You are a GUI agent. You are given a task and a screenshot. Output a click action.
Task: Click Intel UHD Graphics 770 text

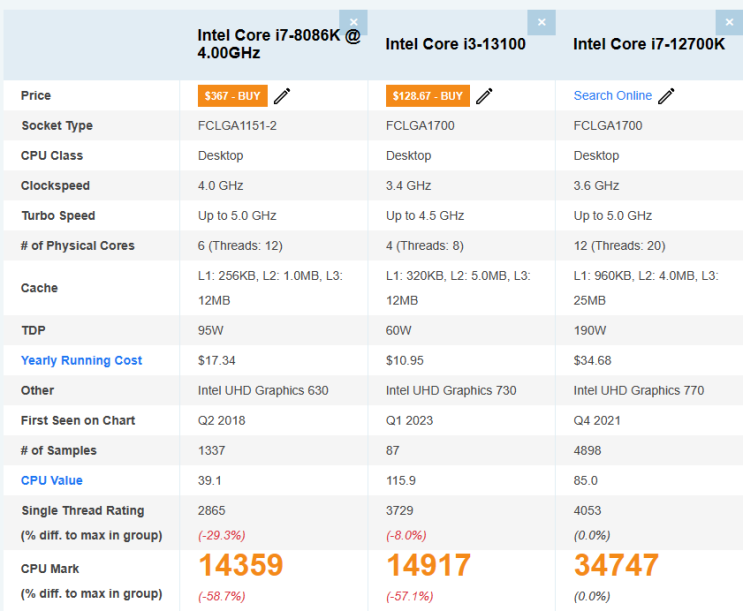click(x=639, y=391)
